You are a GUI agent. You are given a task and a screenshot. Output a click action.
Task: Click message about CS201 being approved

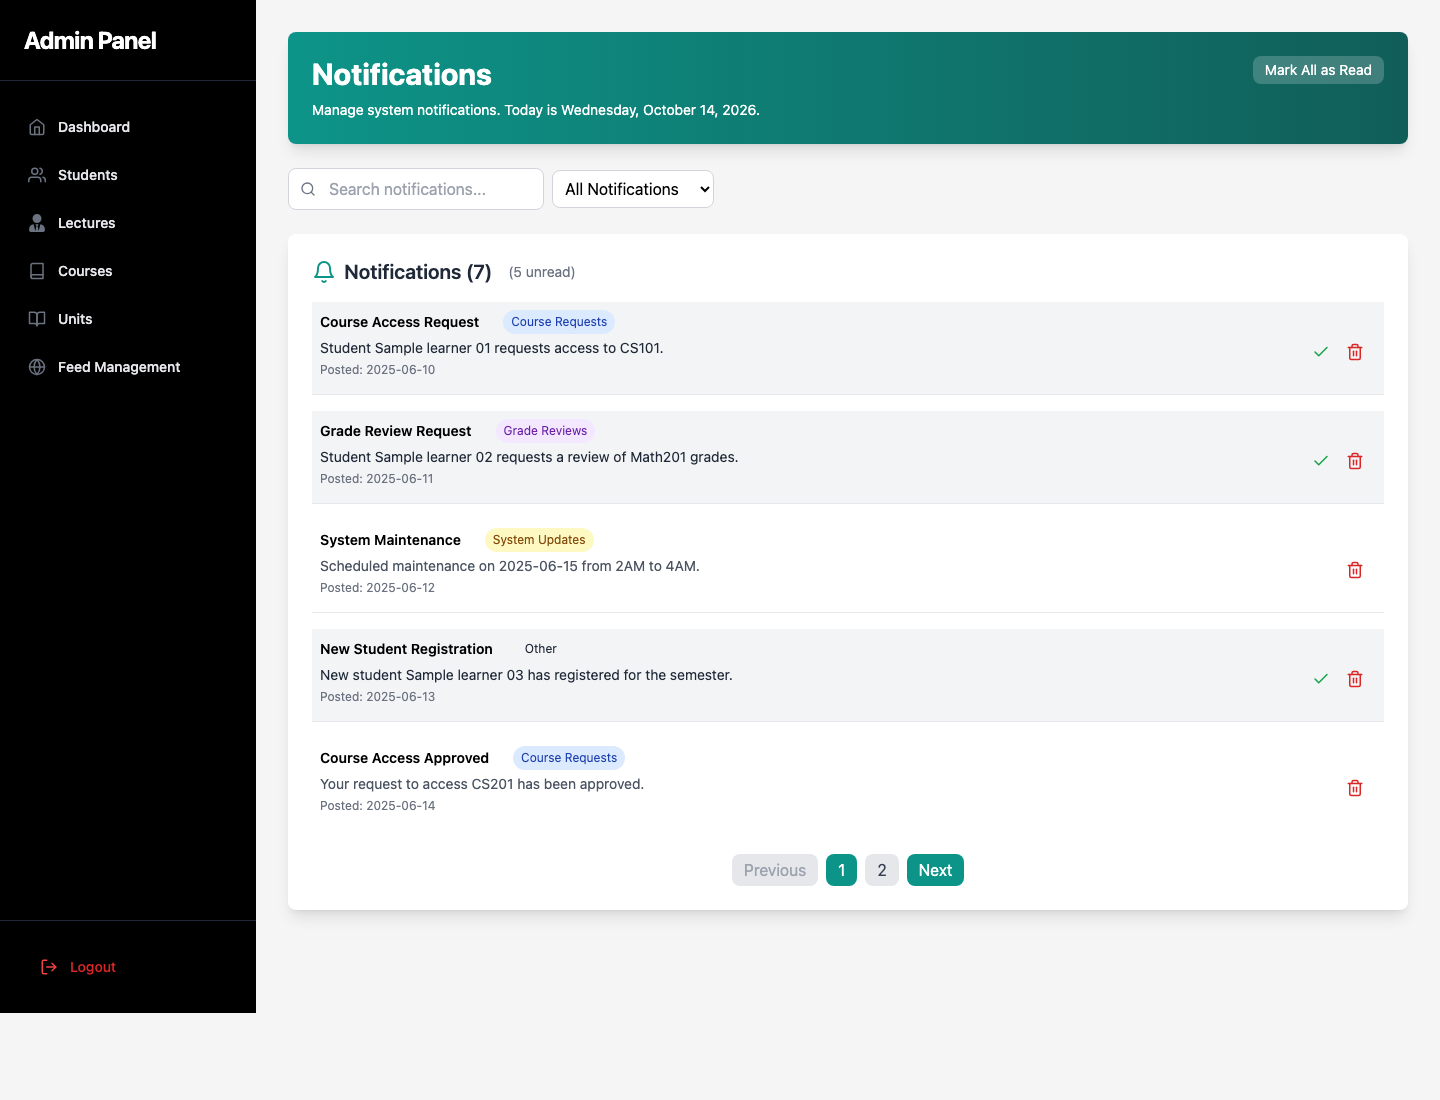pos(482,784)
